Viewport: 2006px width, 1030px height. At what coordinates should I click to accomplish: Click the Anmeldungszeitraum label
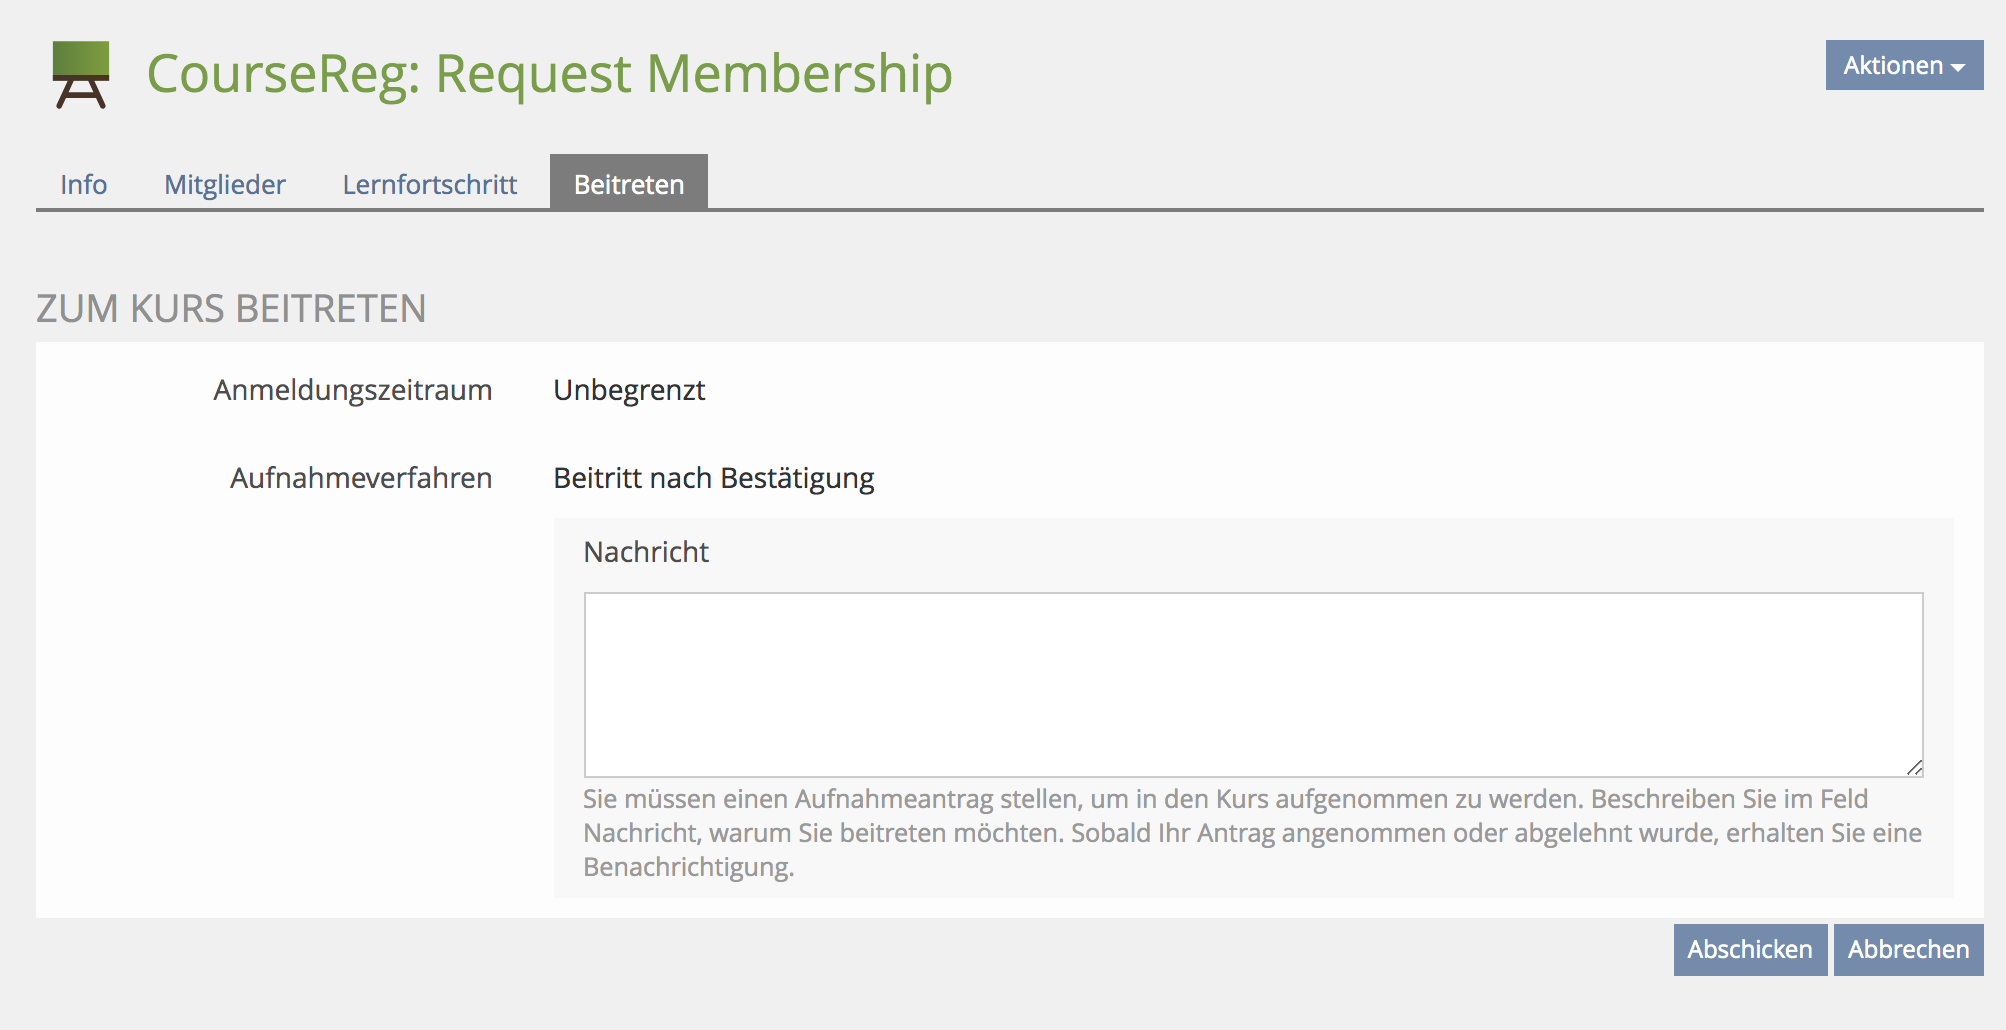352,390
